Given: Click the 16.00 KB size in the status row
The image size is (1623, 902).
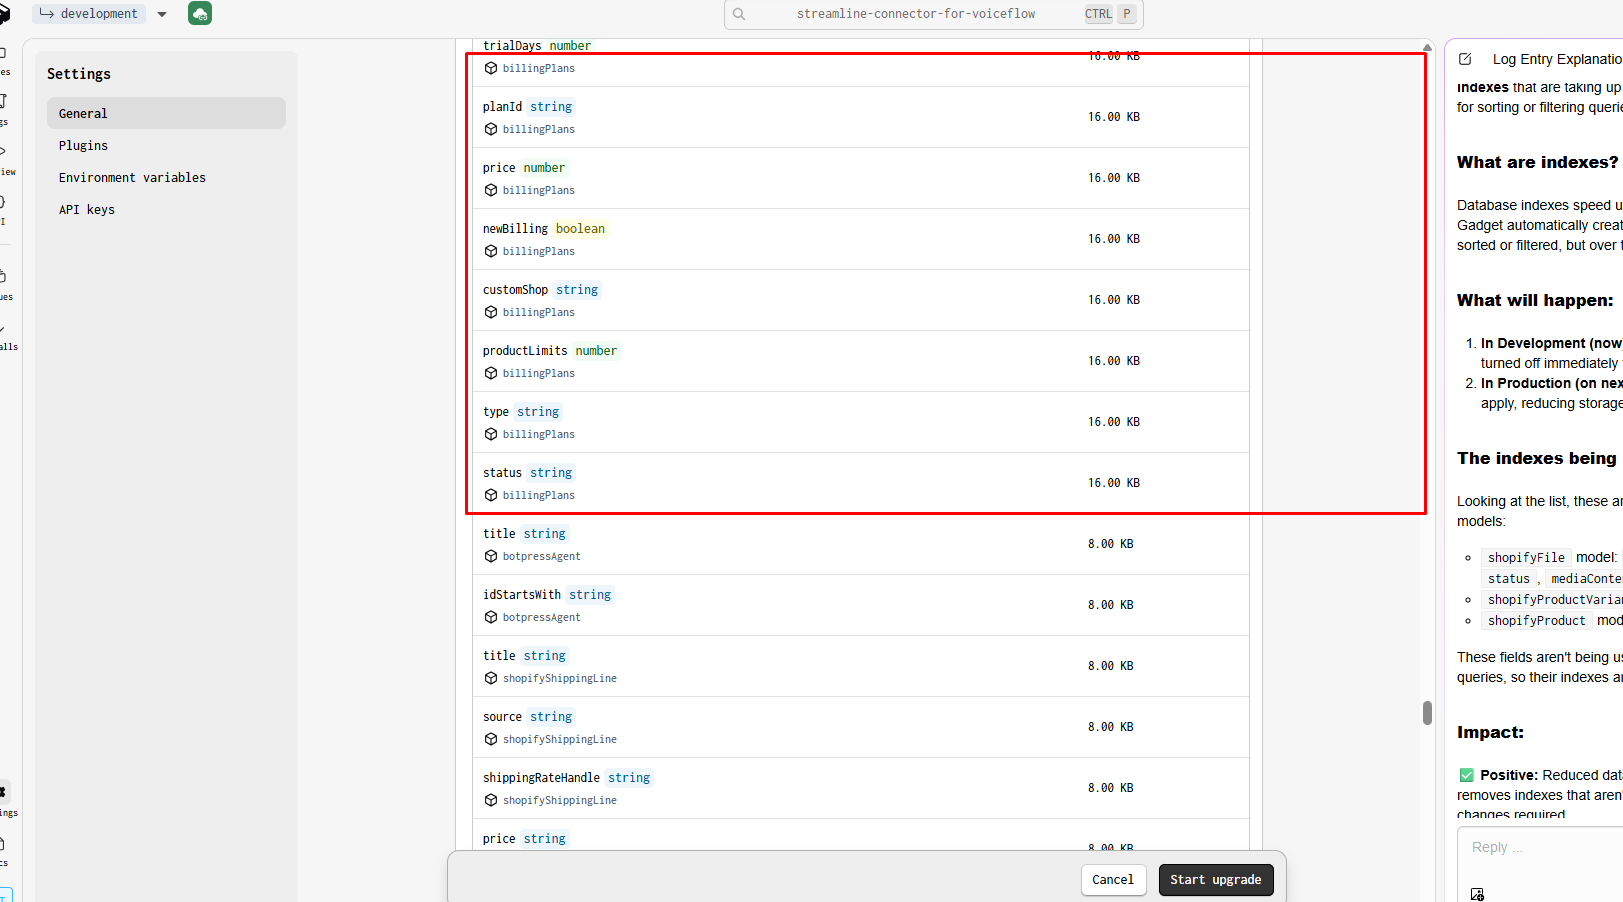Looking at the screenshot, I should pos(1114,483).
